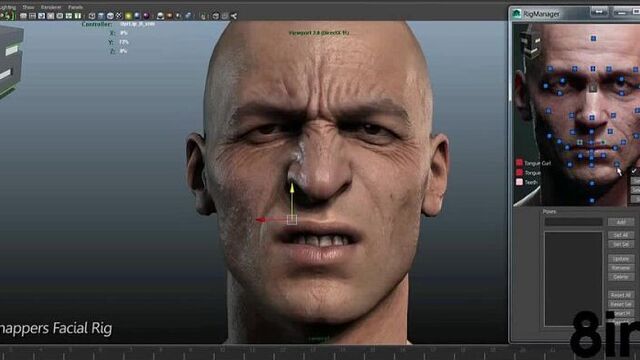
Task: Click the Set All button
Action: (x=620, y=235)
